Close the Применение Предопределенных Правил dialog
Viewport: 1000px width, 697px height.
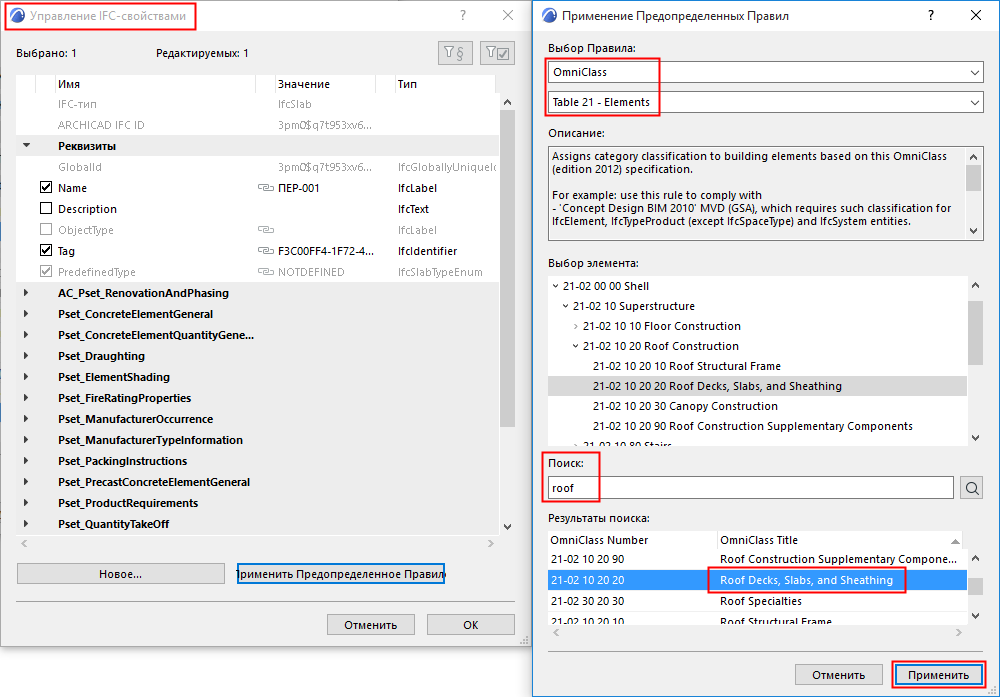pos(976,15)
